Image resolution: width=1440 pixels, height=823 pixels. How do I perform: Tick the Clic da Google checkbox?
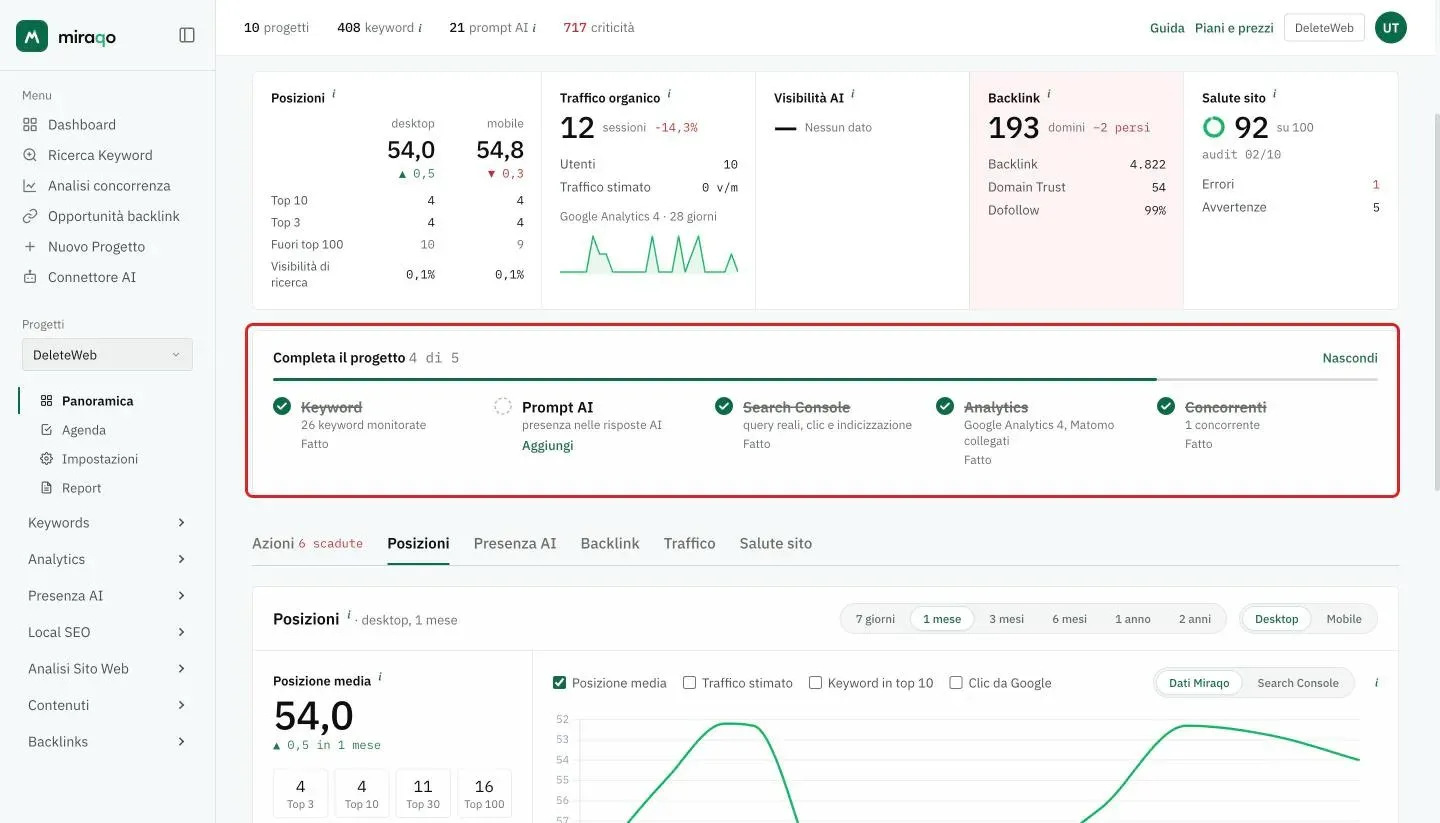click(956, 683)
